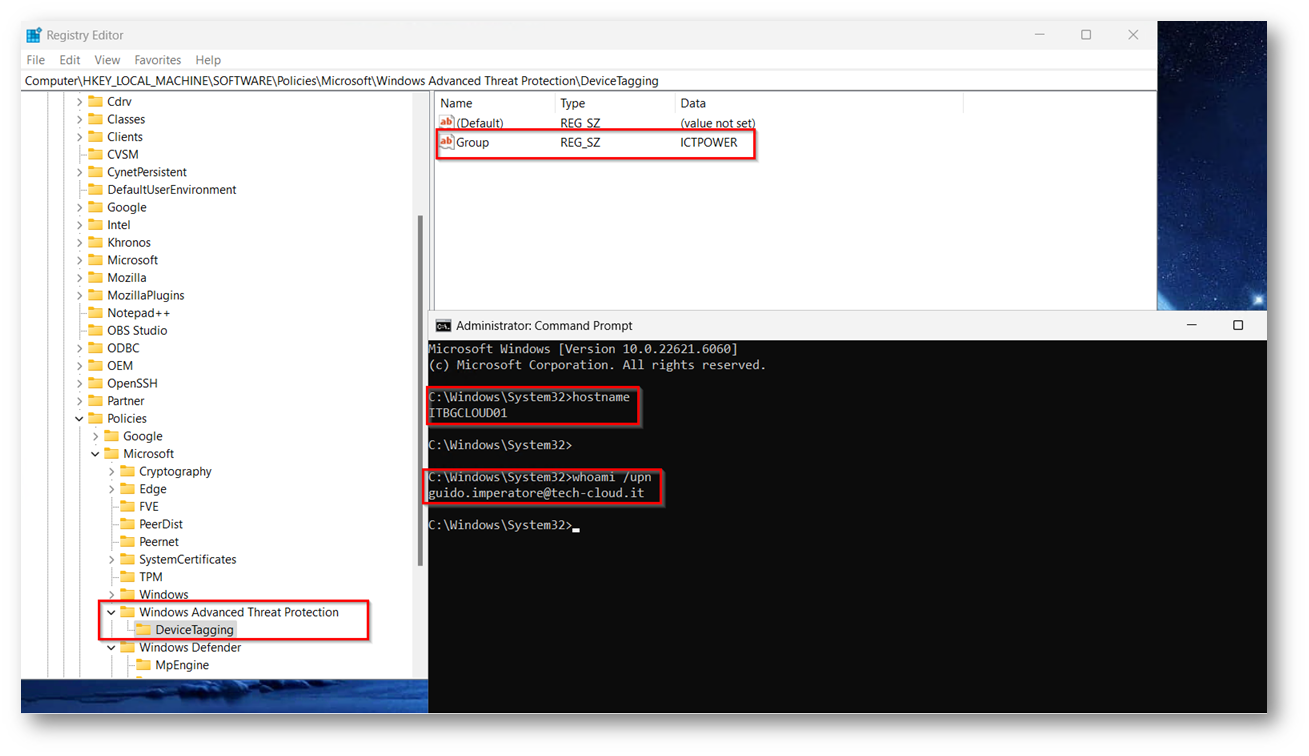Click the Intel key folder icon
Screen dimensions: 1309x756
96,225
